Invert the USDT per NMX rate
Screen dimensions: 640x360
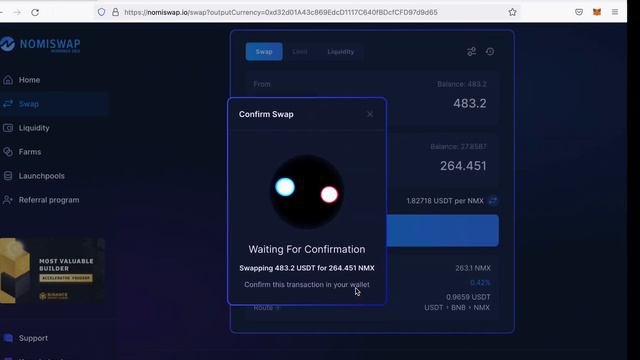click(x=493, y=200)
